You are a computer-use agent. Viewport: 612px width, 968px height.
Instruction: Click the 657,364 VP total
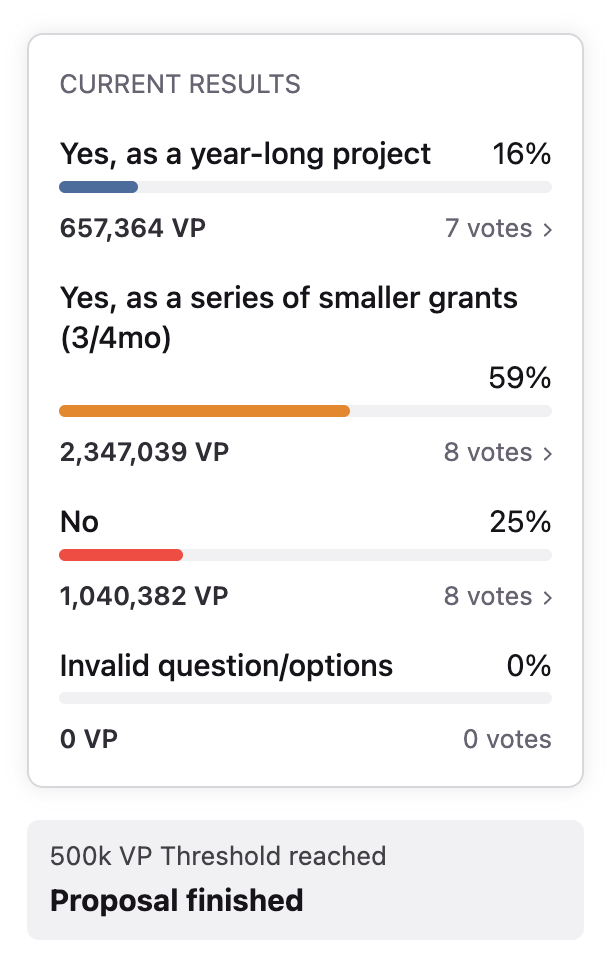point(133,229)
